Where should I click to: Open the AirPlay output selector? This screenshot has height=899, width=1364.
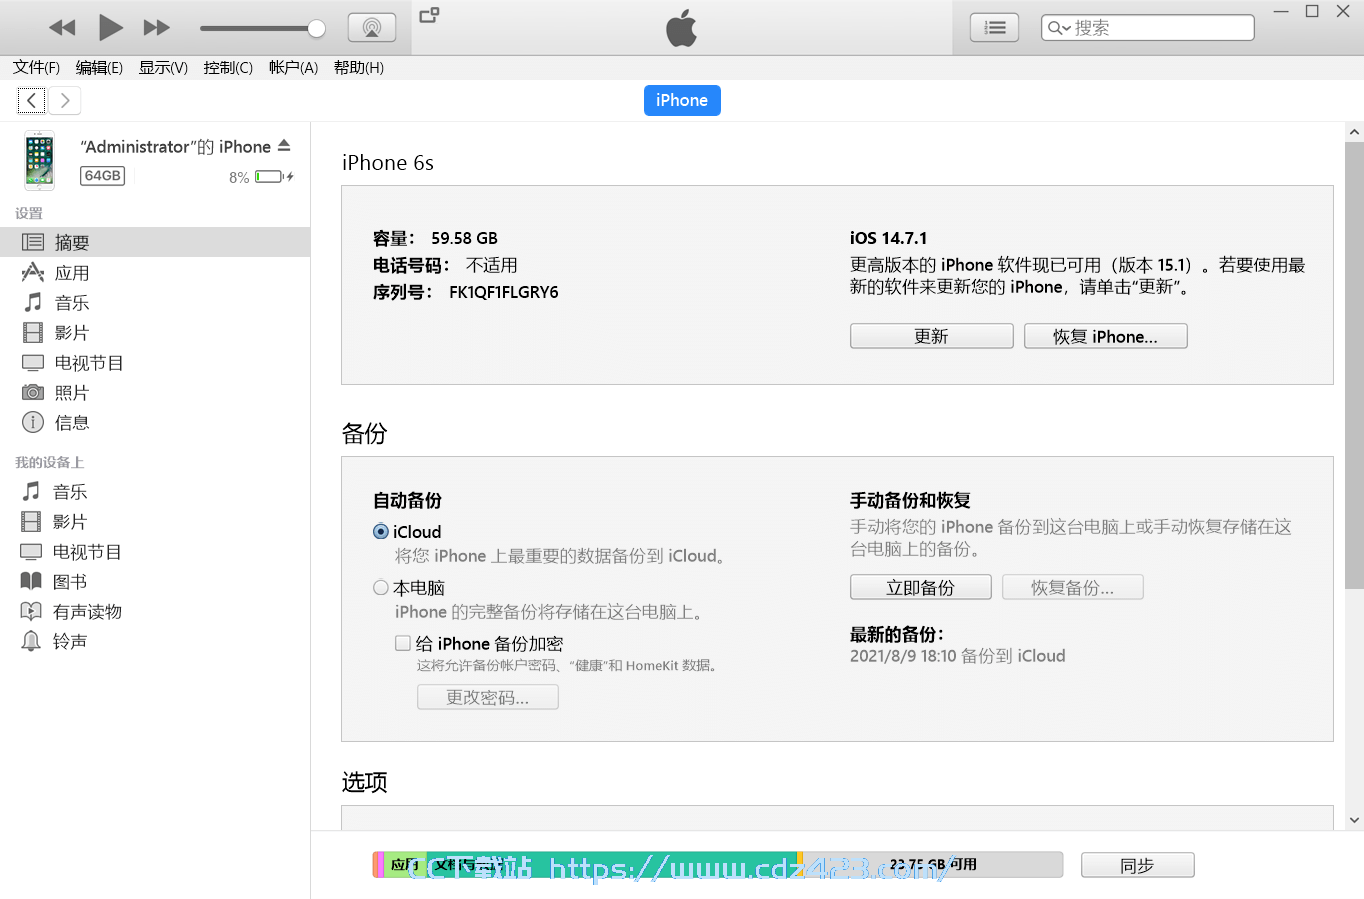pos(371,28)
